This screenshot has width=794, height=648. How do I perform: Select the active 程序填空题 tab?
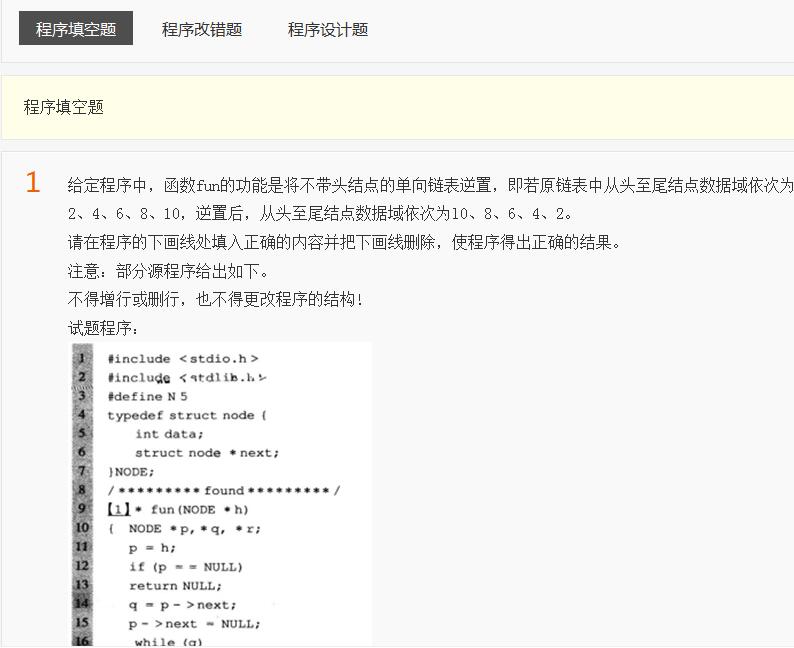pyautogui.click(x=76, y=29)
